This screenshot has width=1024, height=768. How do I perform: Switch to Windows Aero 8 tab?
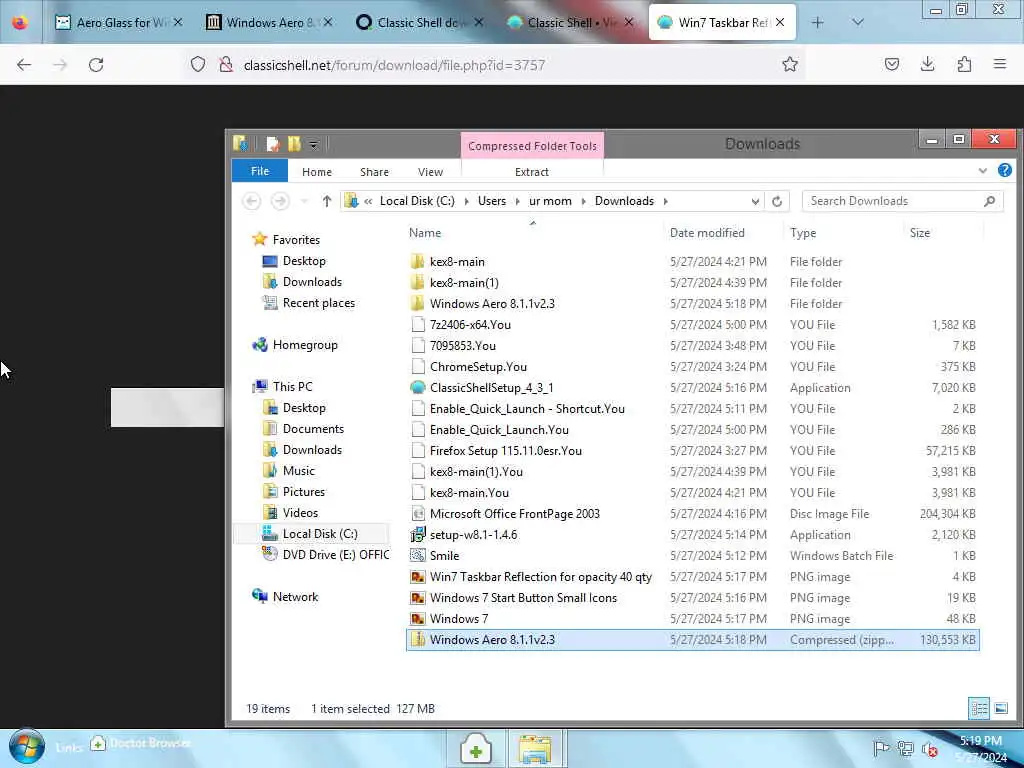coord(269,23)
